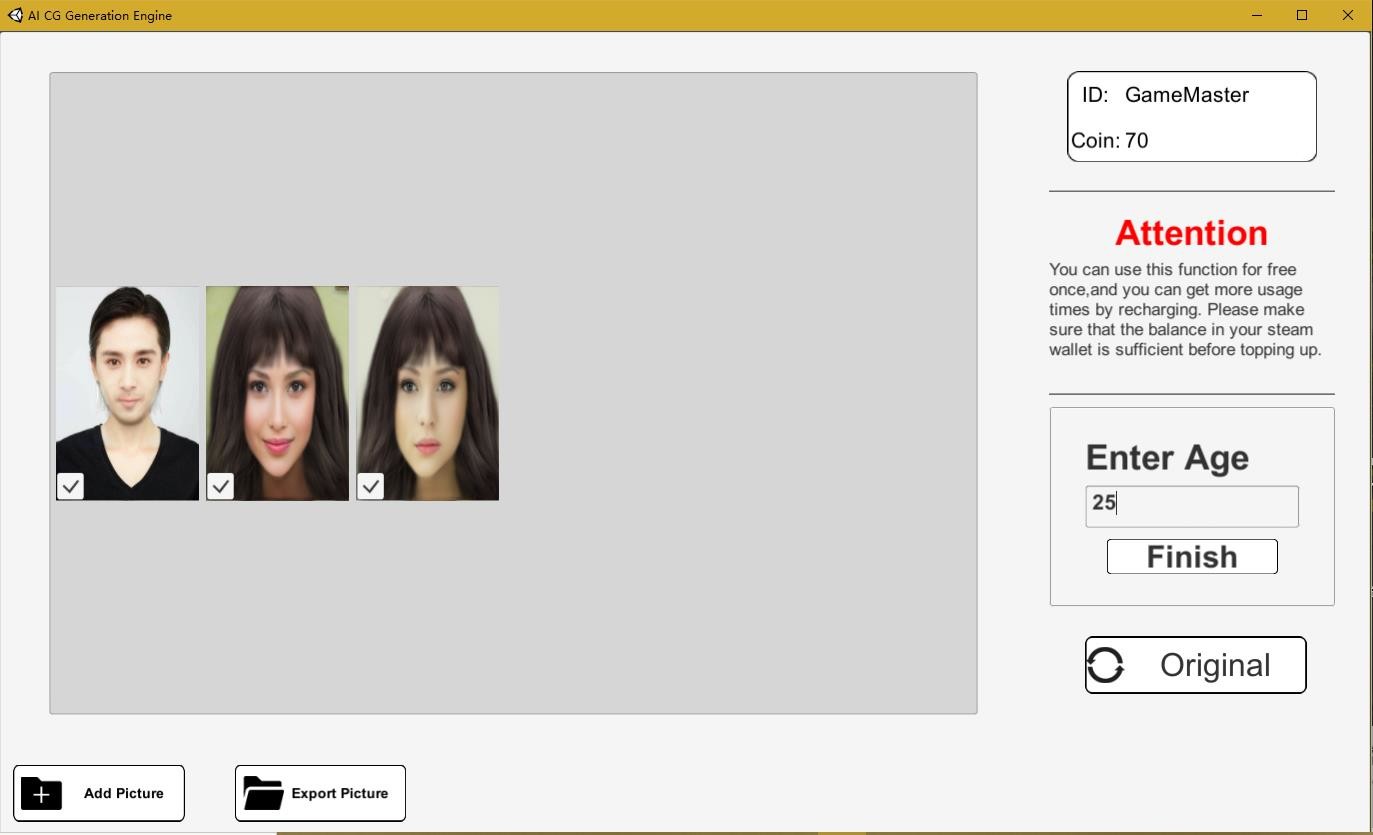
Task: Uncheck the box under the rightmost portrait
Action: tap(370, 486)
